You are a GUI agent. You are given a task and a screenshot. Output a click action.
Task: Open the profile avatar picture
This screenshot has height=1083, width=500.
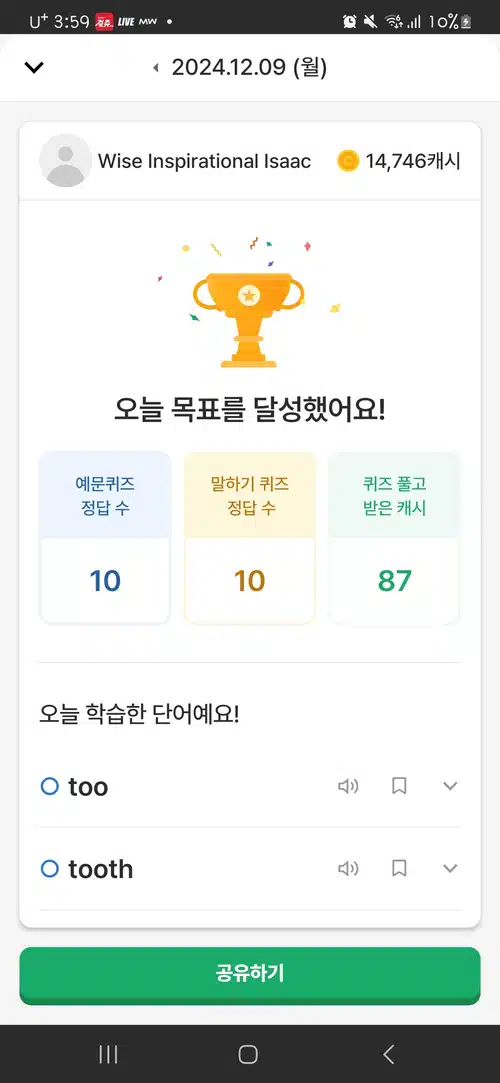pos(65,161)
